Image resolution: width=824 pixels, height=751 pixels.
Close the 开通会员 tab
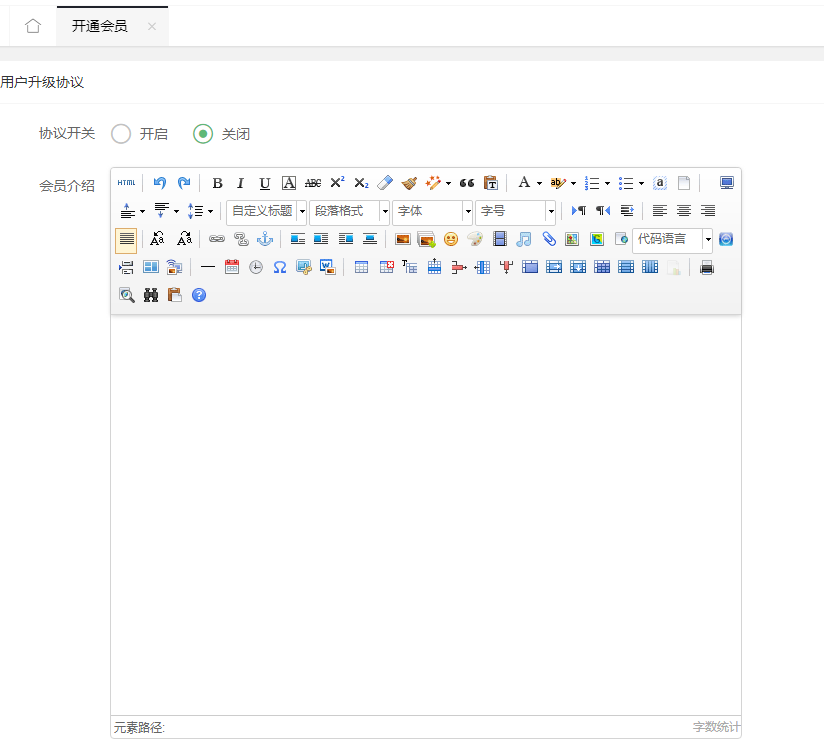click(152, 26)
